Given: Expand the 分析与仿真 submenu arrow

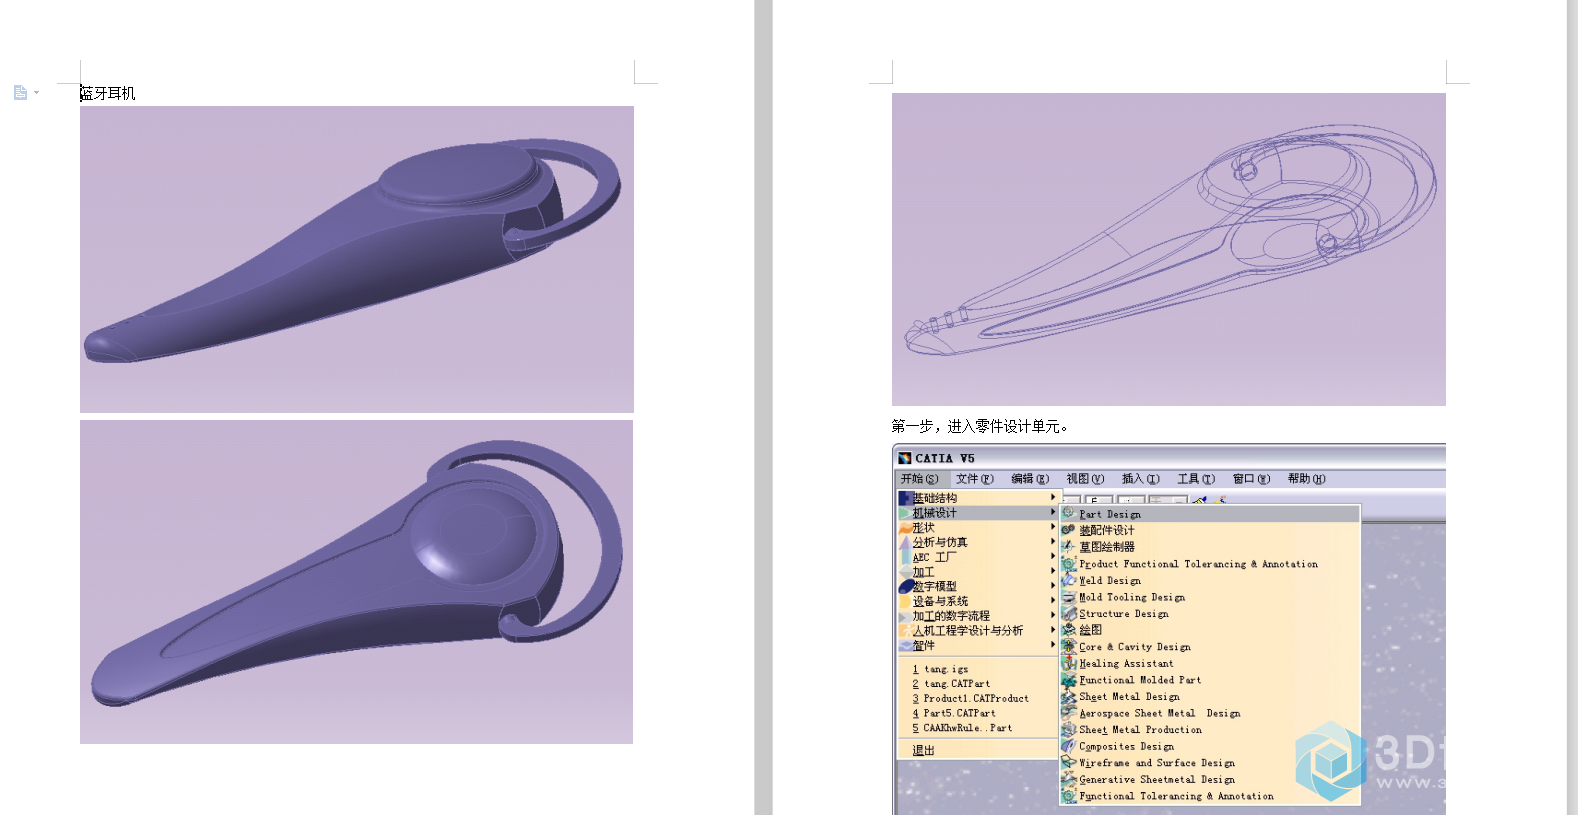Looking at the screenshot, I should click(x=1052, y=542).
